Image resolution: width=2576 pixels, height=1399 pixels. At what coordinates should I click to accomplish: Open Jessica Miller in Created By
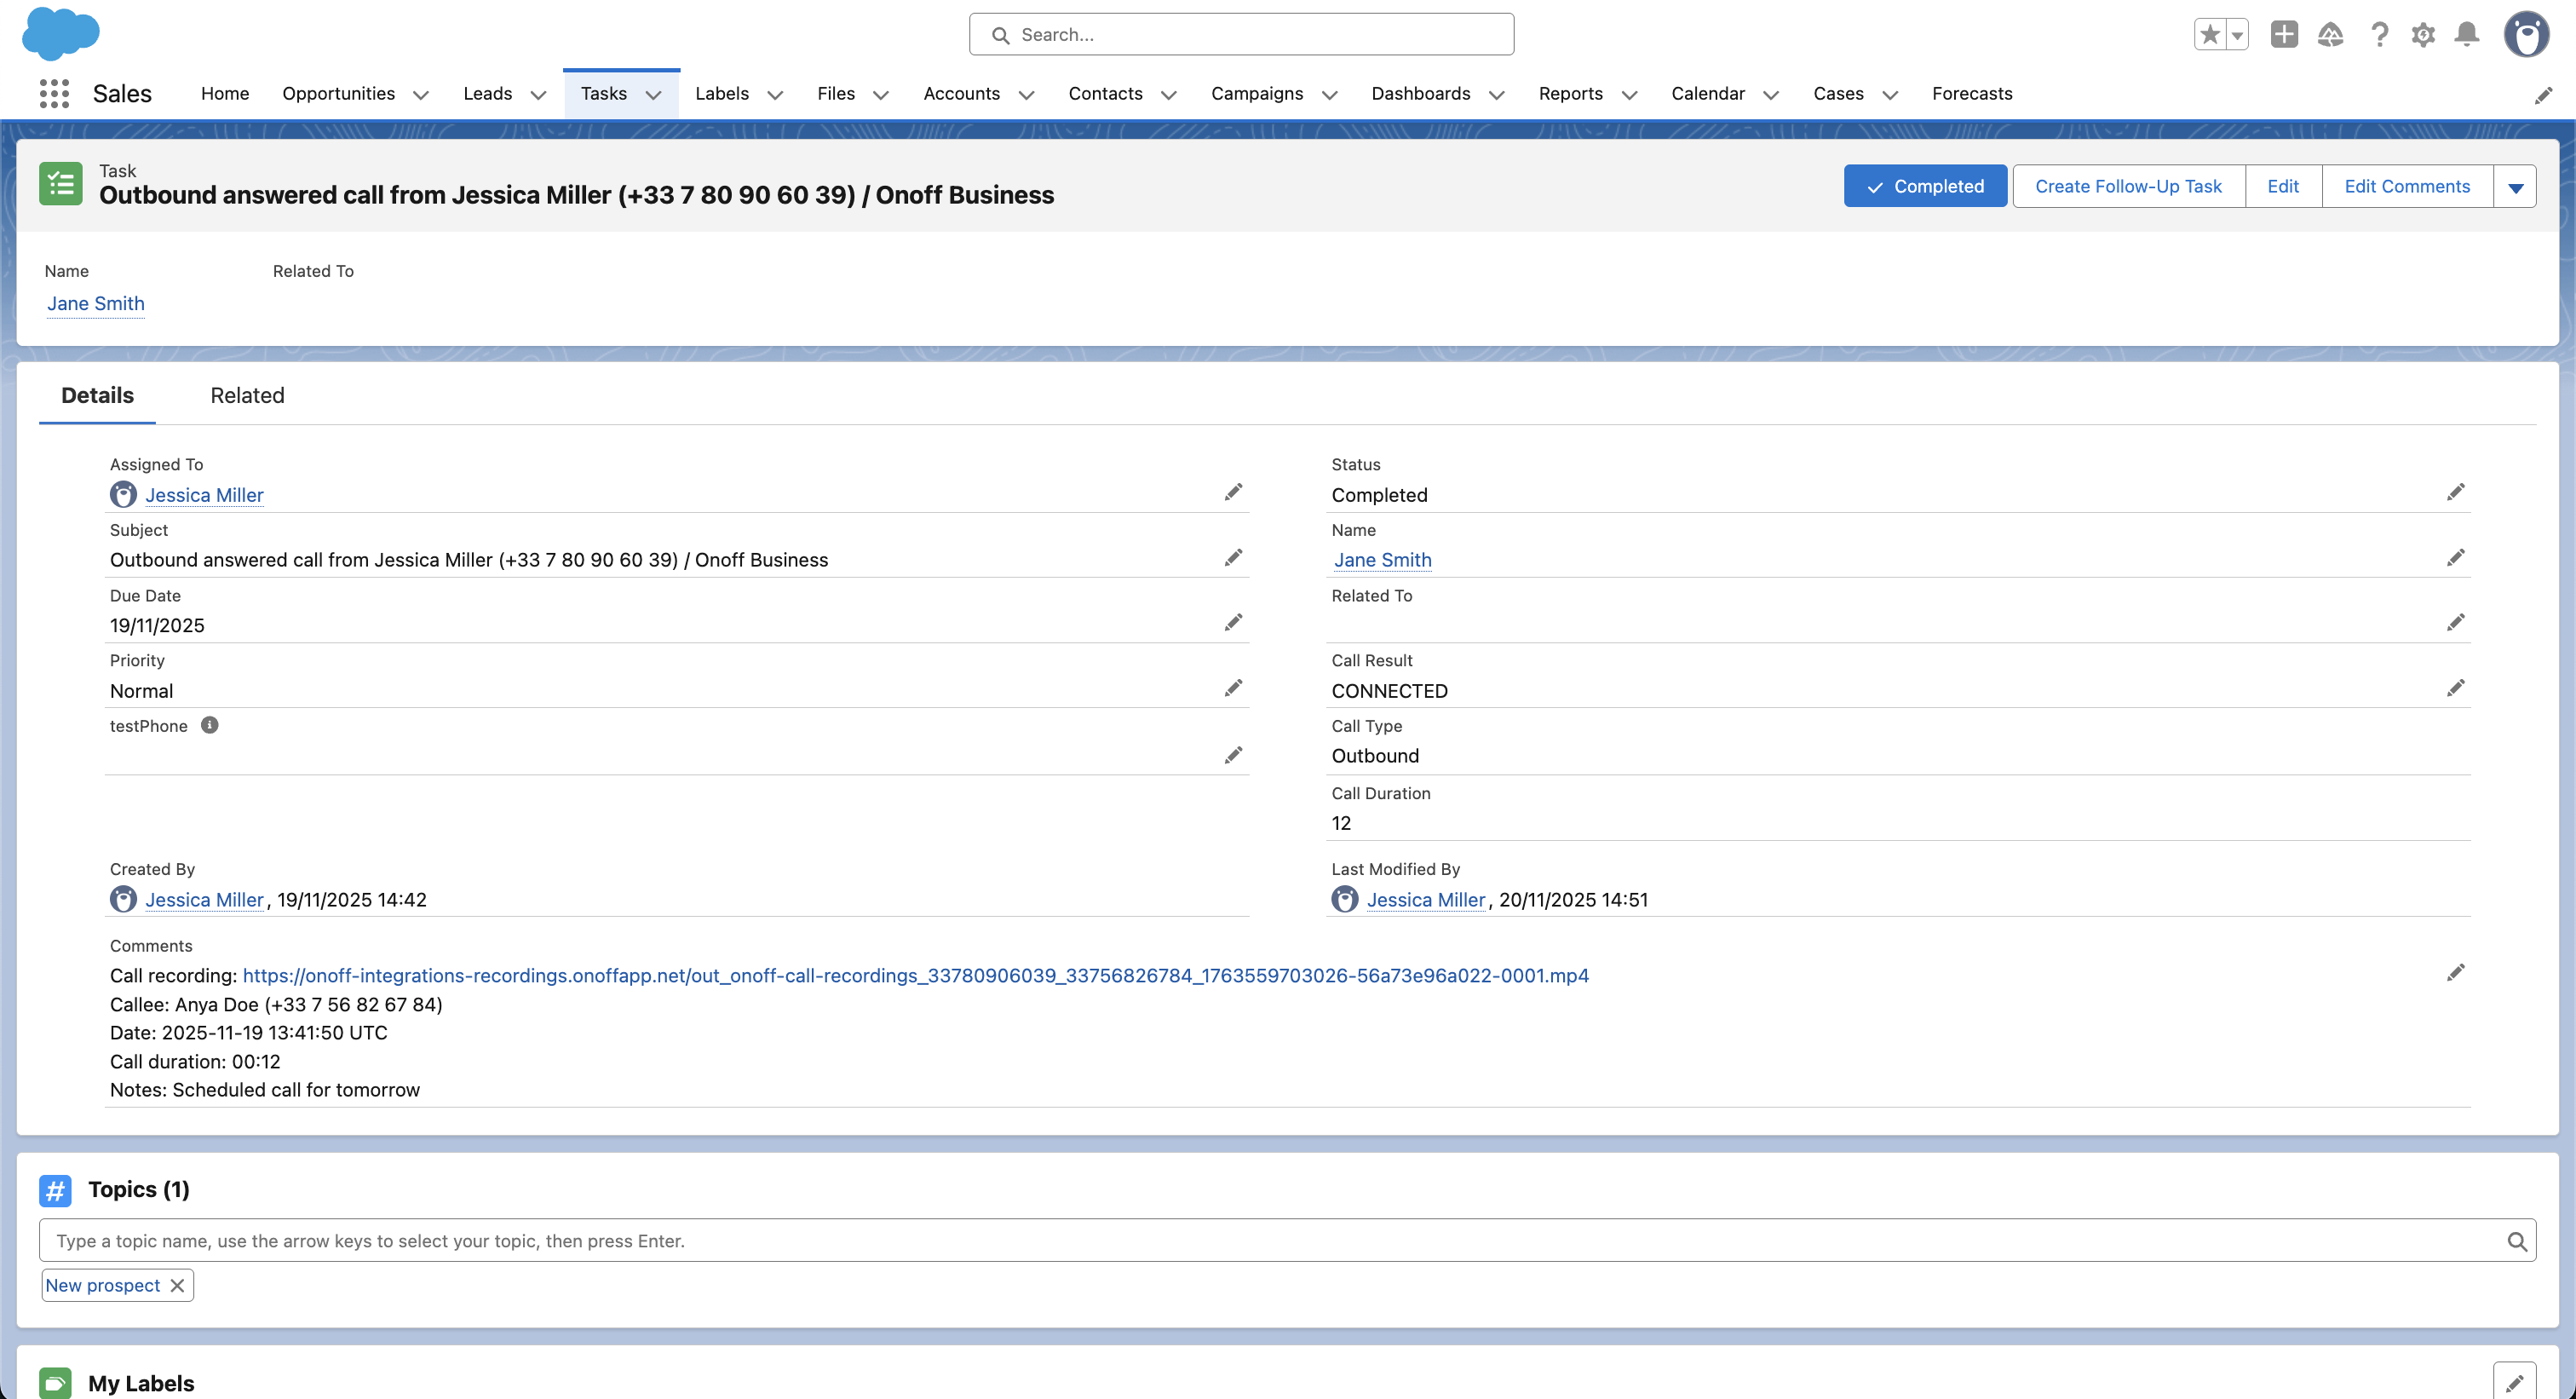204,899
